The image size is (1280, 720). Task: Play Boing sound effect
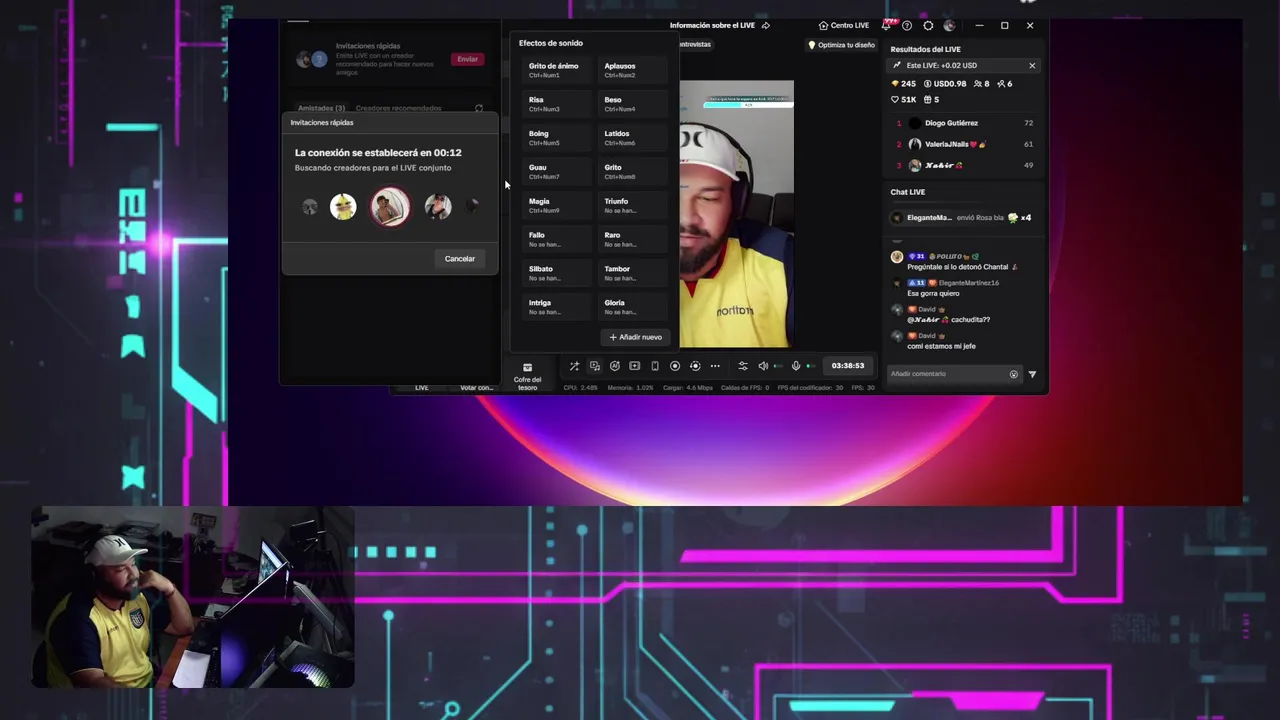pyautogui.click(x=558, y=138)
